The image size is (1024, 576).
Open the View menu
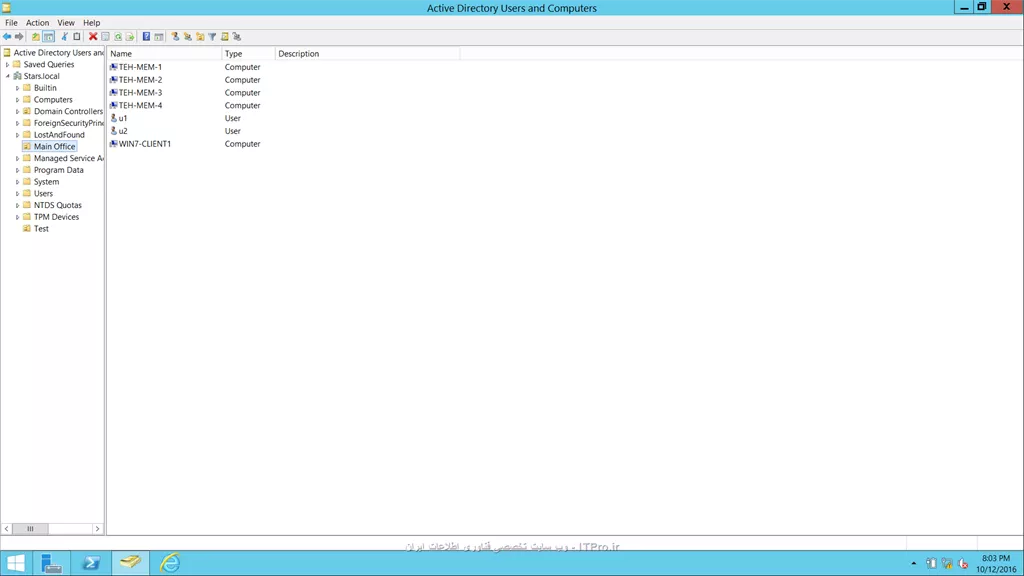tap(65, 23)
